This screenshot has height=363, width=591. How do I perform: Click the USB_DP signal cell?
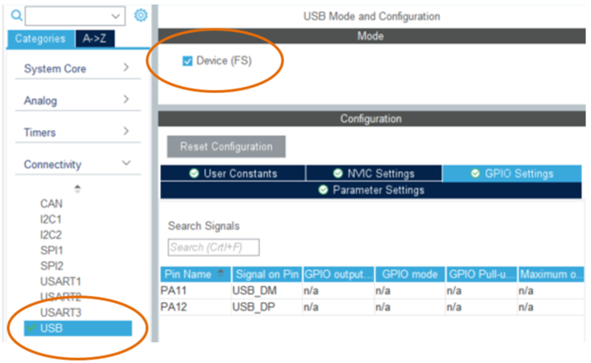point(267,307)
